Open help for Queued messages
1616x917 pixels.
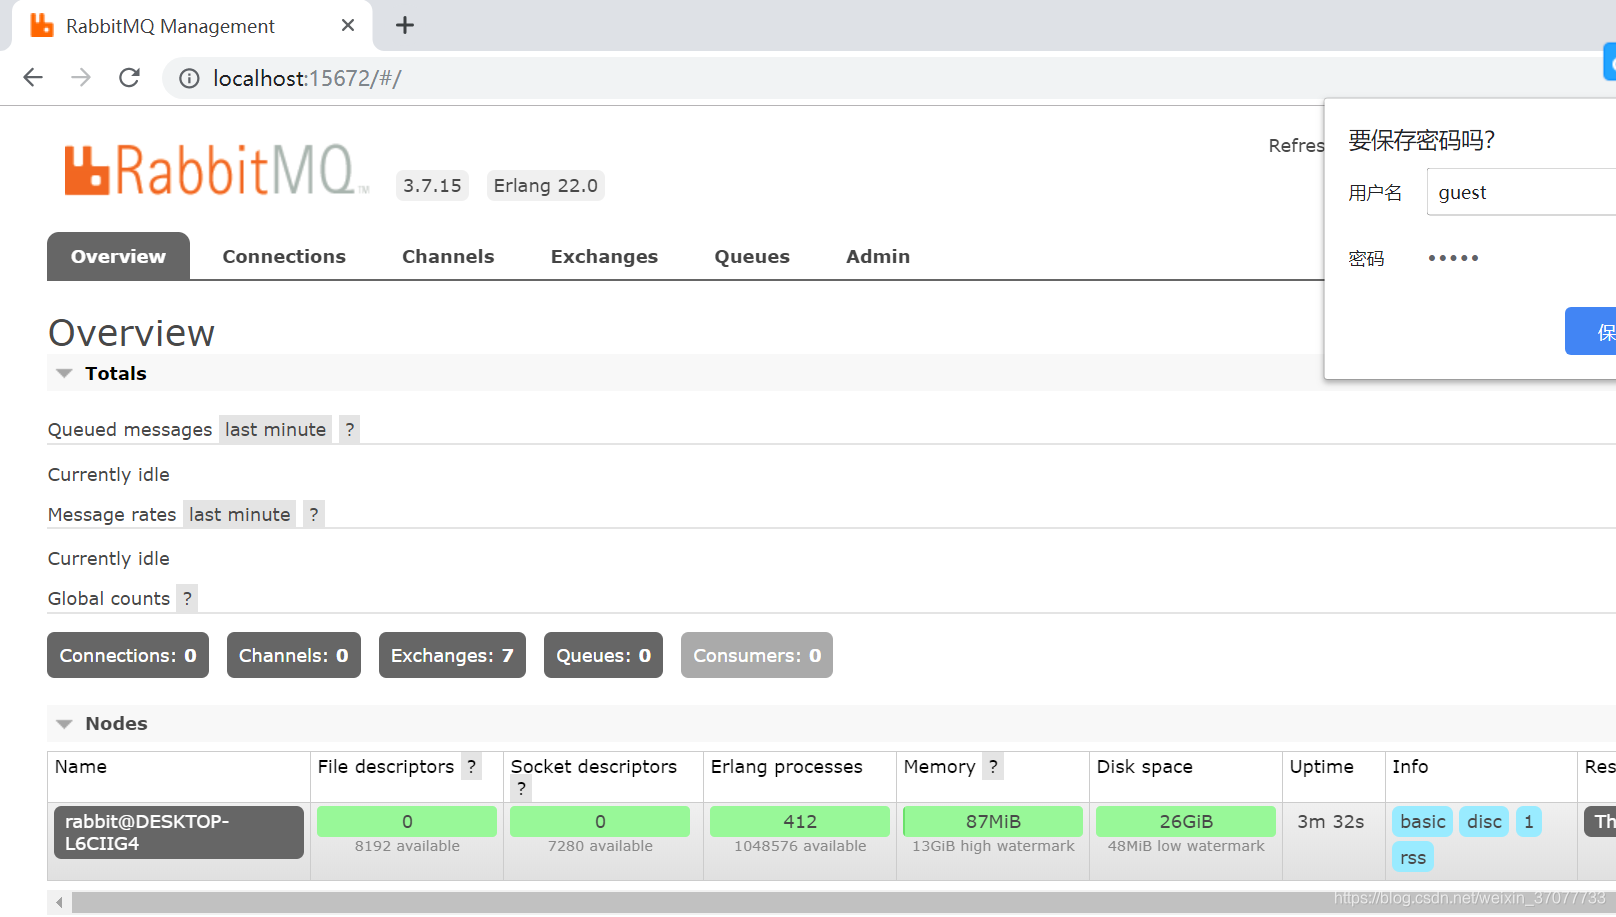coord(349,430)
